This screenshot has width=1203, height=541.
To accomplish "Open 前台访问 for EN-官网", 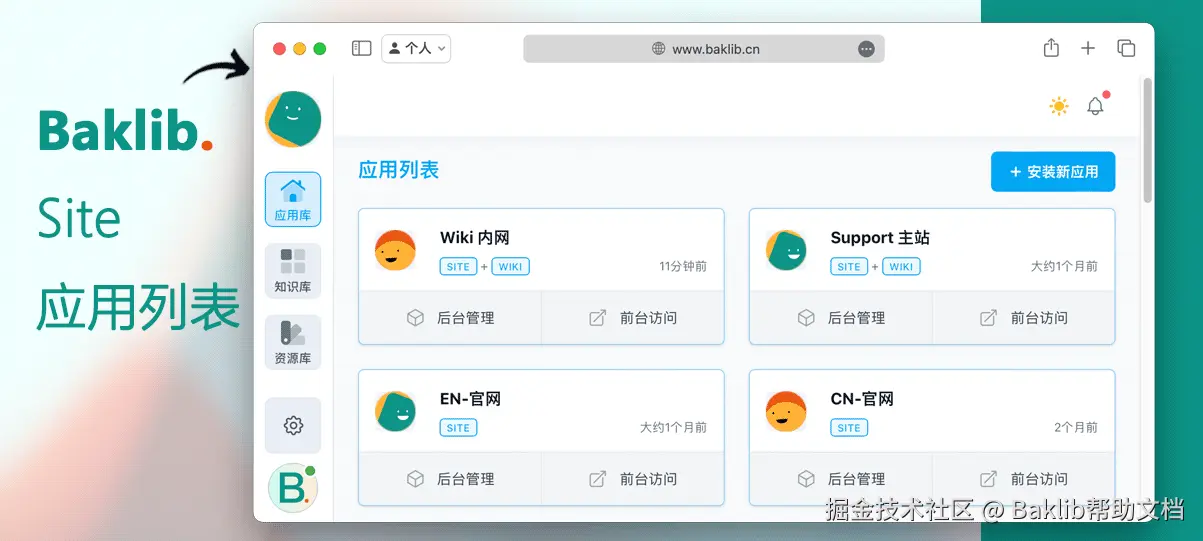I will click(x=633, y=479).
